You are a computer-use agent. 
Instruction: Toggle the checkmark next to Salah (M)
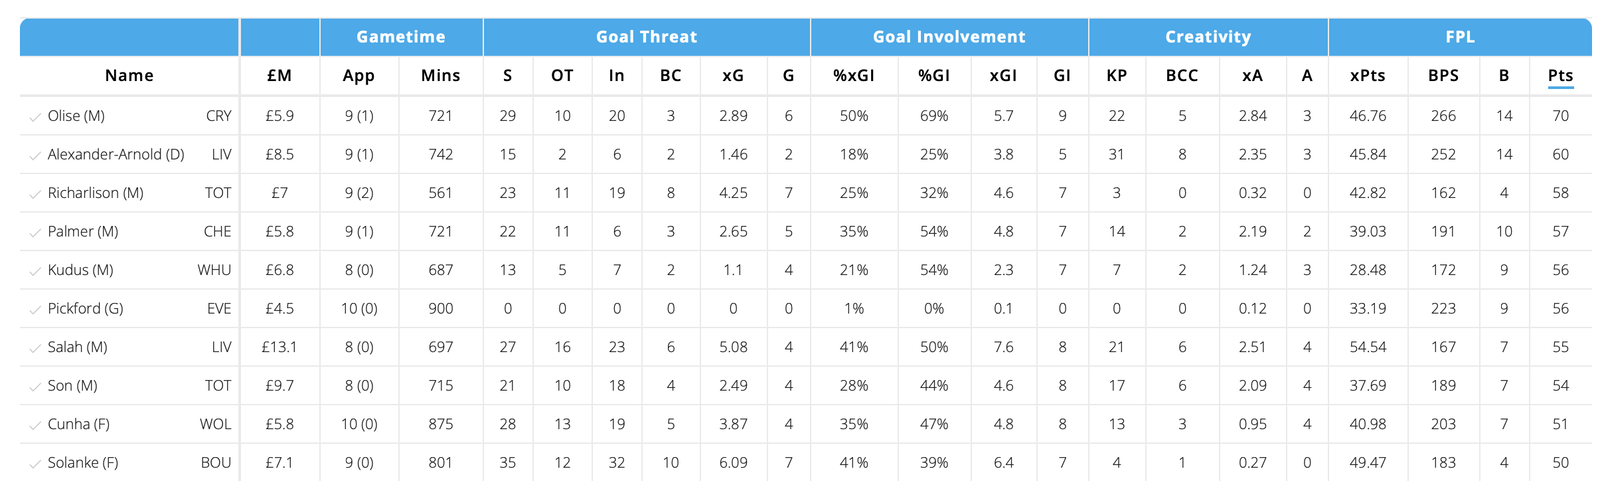pos(35,348)
